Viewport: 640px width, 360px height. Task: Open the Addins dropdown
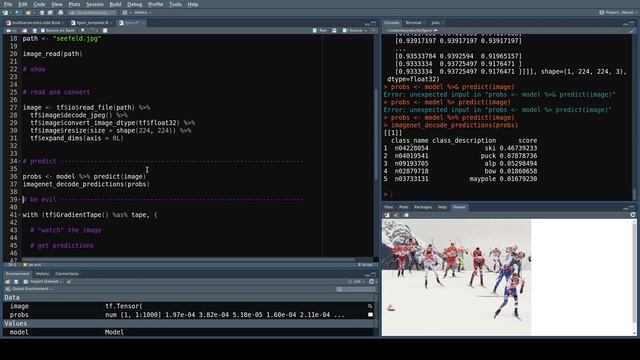(x=143, y=13)
